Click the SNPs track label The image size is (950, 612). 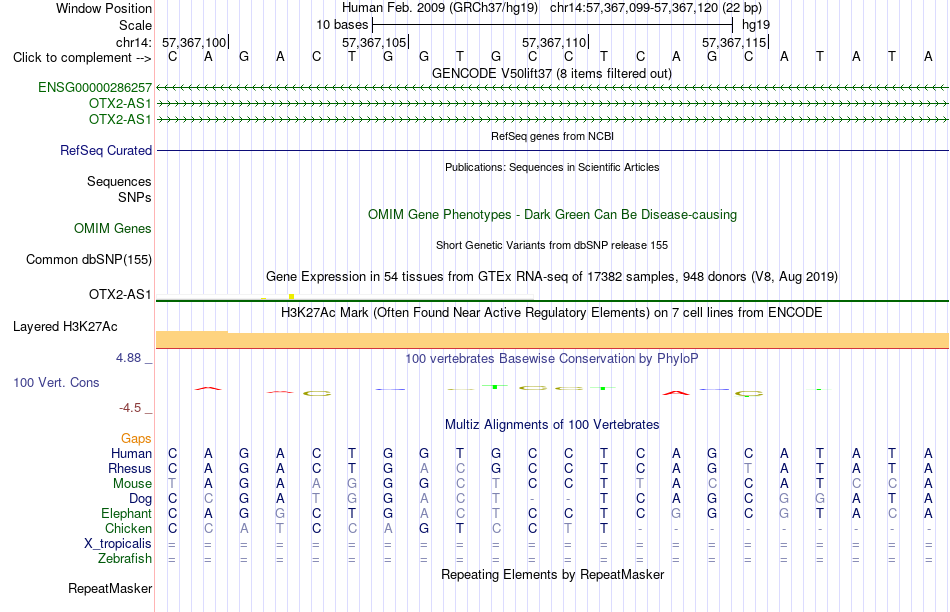135,198
